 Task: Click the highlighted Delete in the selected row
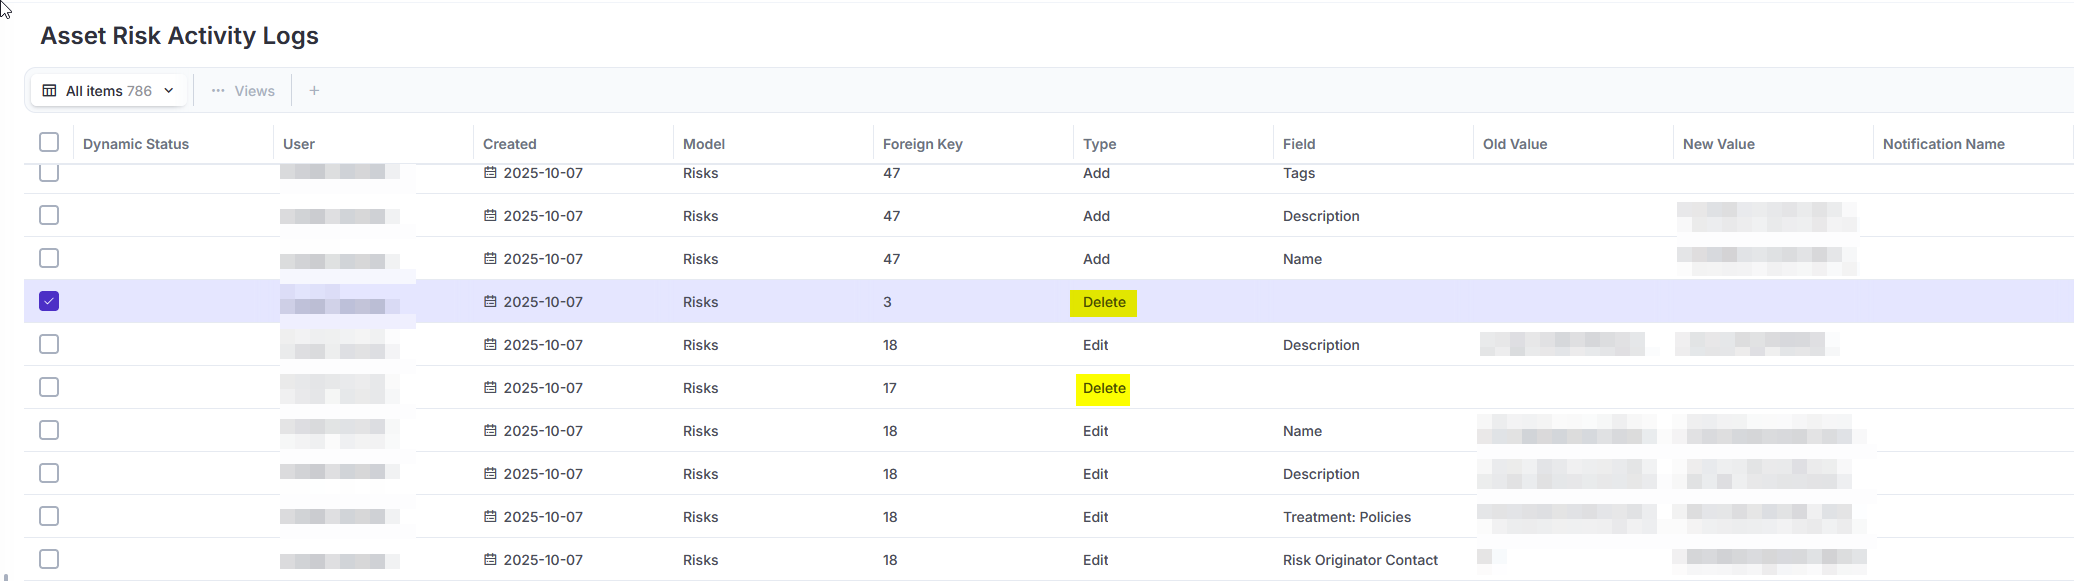1103,302
